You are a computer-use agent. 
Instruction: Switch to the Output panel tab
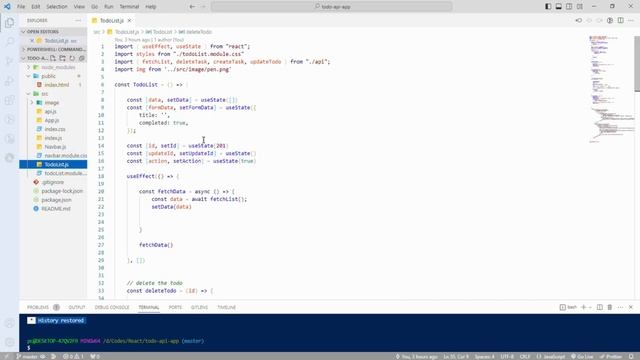click(x=77, y=307)
